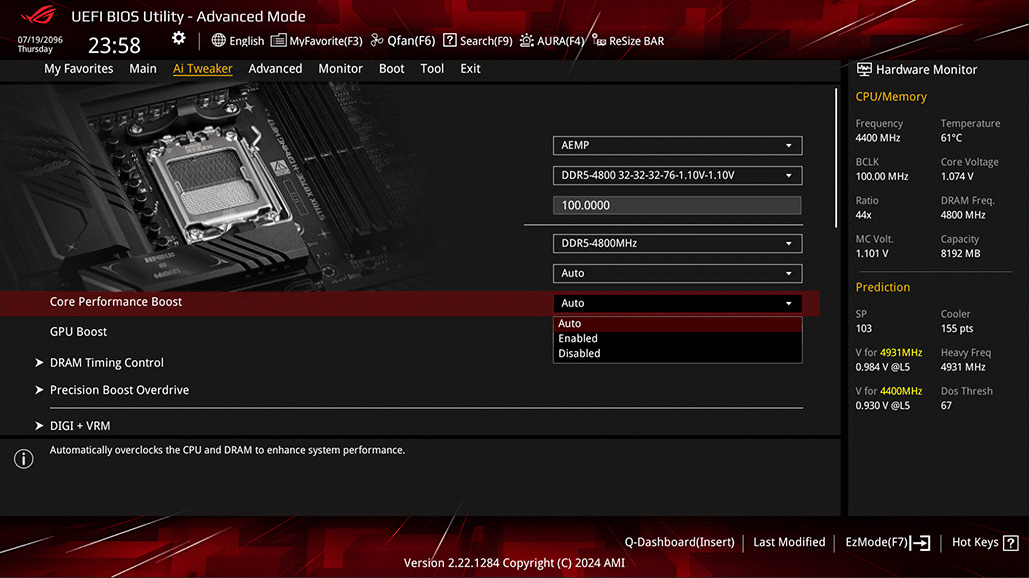Select Enabled in the dropdown list

pos(677,339)
